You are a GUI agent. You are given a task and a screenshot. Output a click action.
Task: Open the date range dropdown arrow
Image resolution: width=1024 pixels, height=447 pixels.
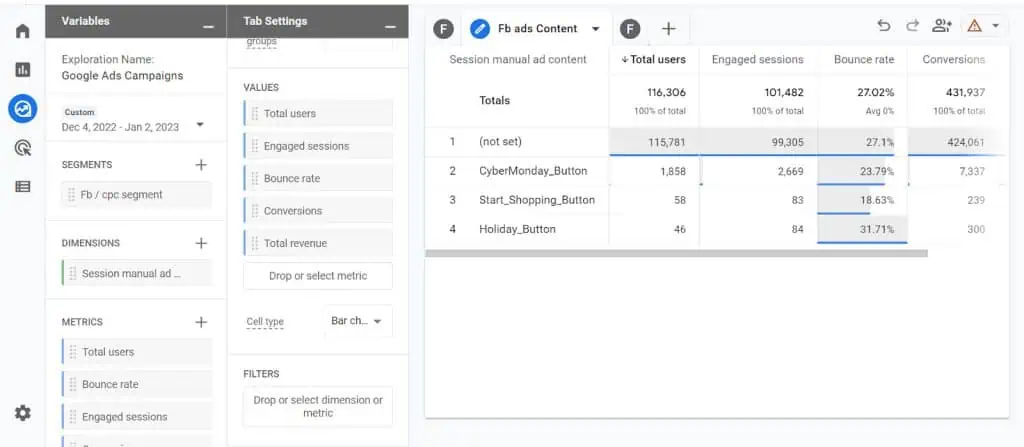(x=200, y=125)
